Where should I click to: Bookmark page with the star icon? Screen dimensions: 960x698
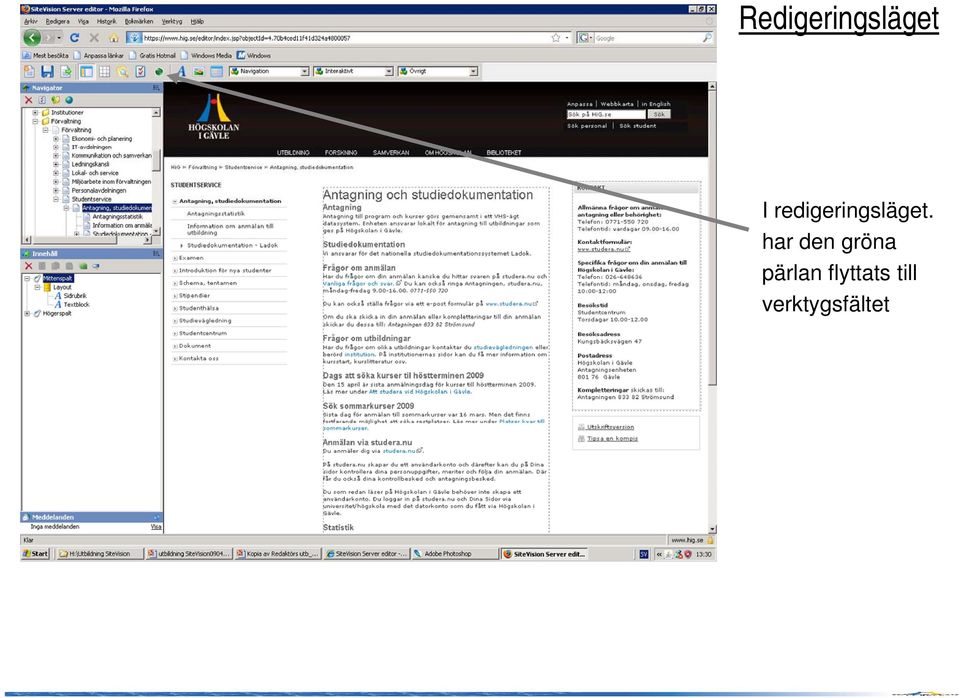[x=555, y=38]
